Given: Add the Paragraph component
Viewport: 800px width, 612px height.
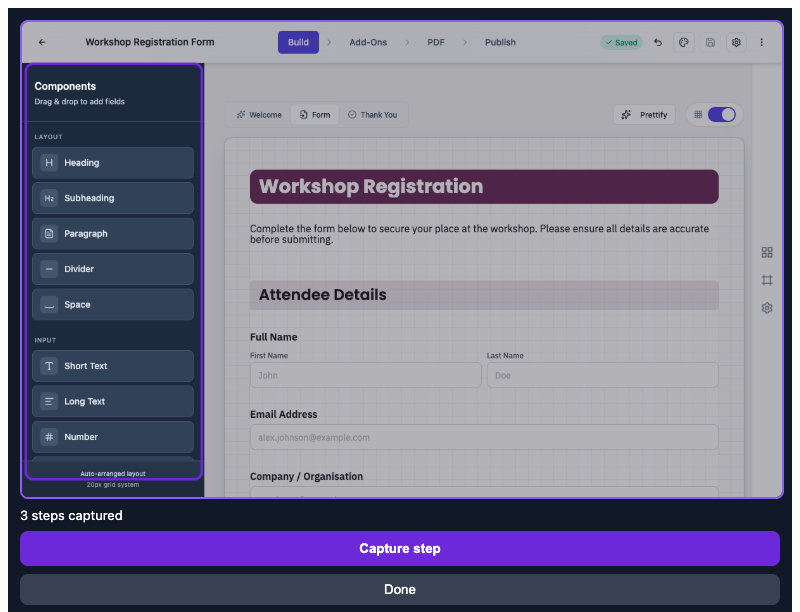Looking at the screenshot, I should click(113, 234).
